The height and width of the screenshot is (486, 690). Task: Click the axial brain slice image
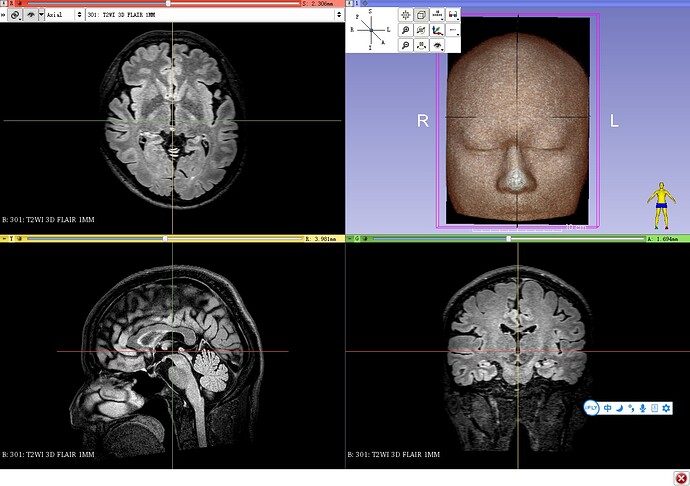click(172, 118)
